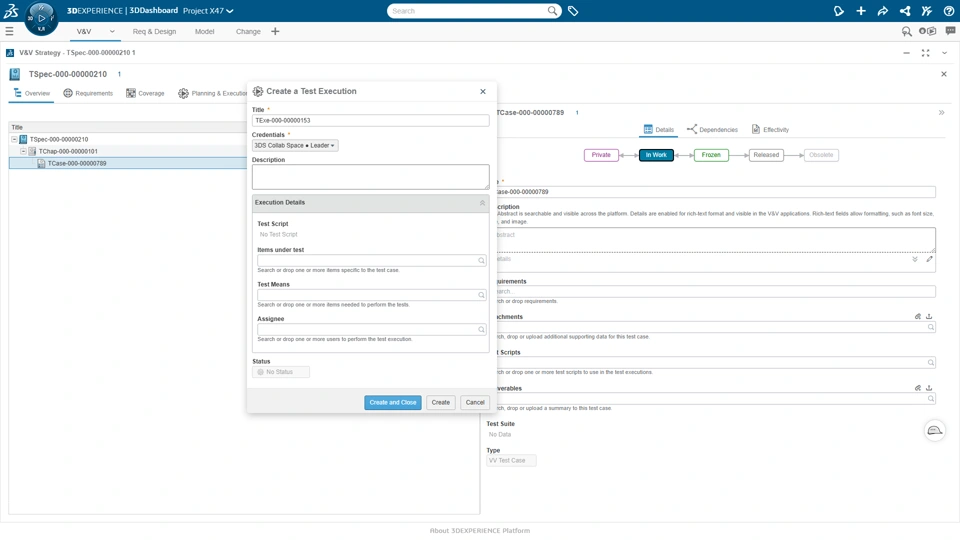Click the conversations icon in tab bar
The width and height of the screenshot is (960, 540).
click(928, 31)
